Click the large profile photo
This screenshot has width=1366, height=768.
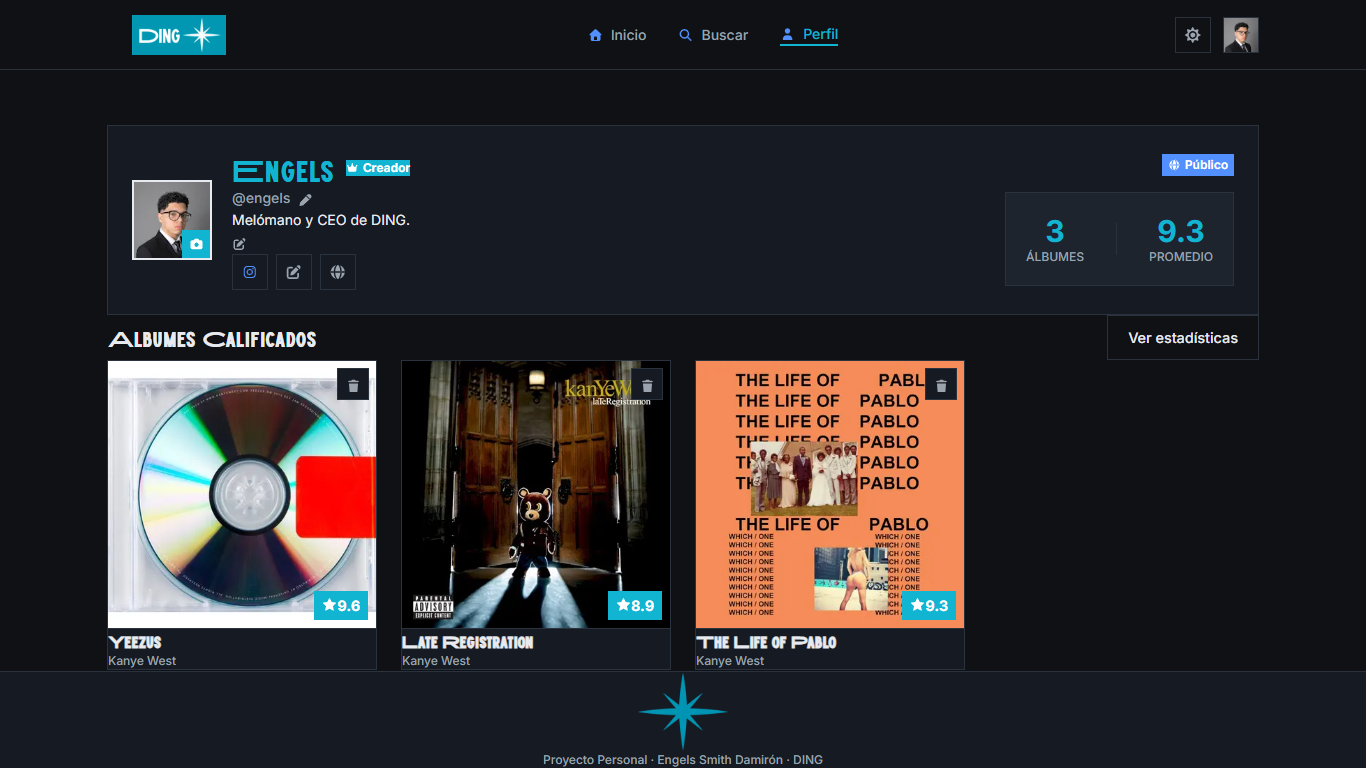click(172, 220)
